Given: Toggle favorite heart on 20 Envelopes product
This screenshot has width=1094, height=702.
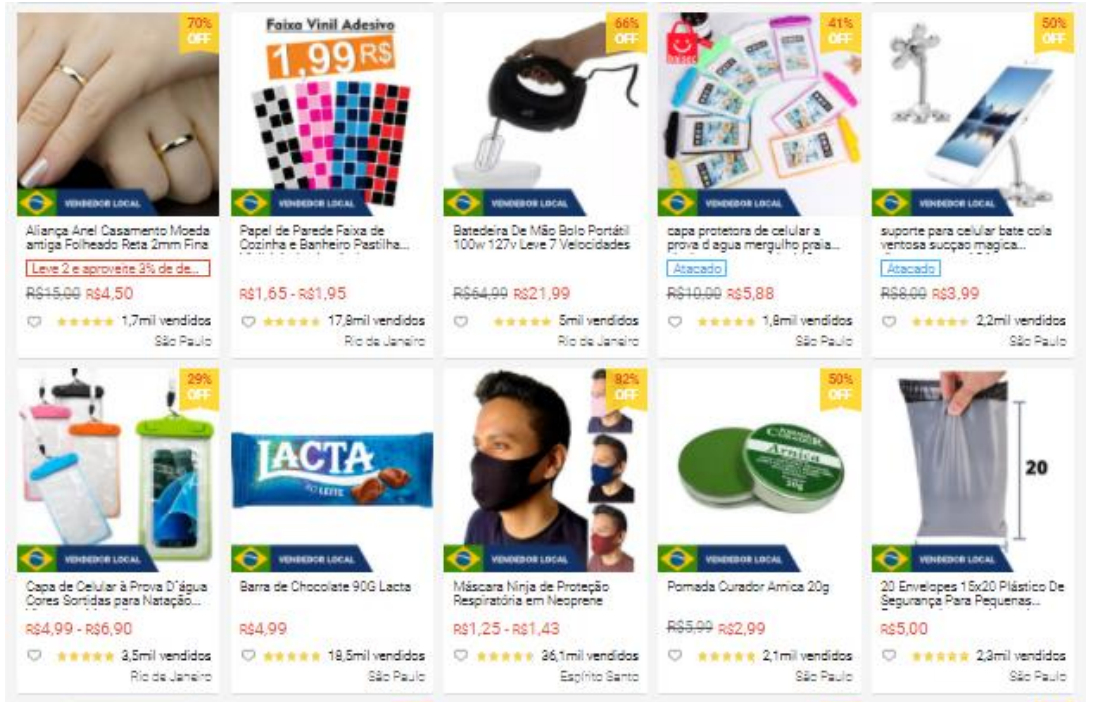Looking at the screenshot, I should [888, 656].
